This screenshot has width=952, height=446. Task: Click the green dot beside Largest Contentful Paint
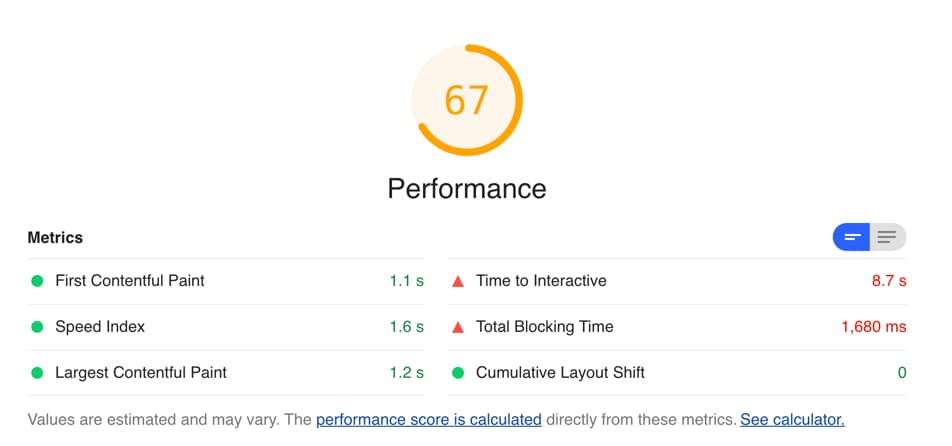(37, 373)
